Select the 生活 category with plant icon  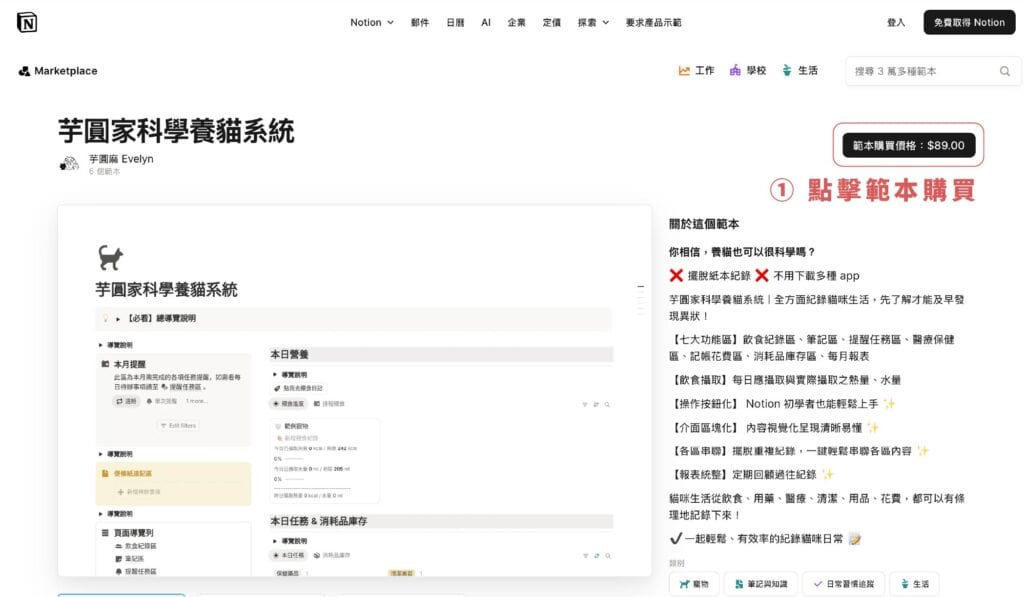(x=800, y=71)
